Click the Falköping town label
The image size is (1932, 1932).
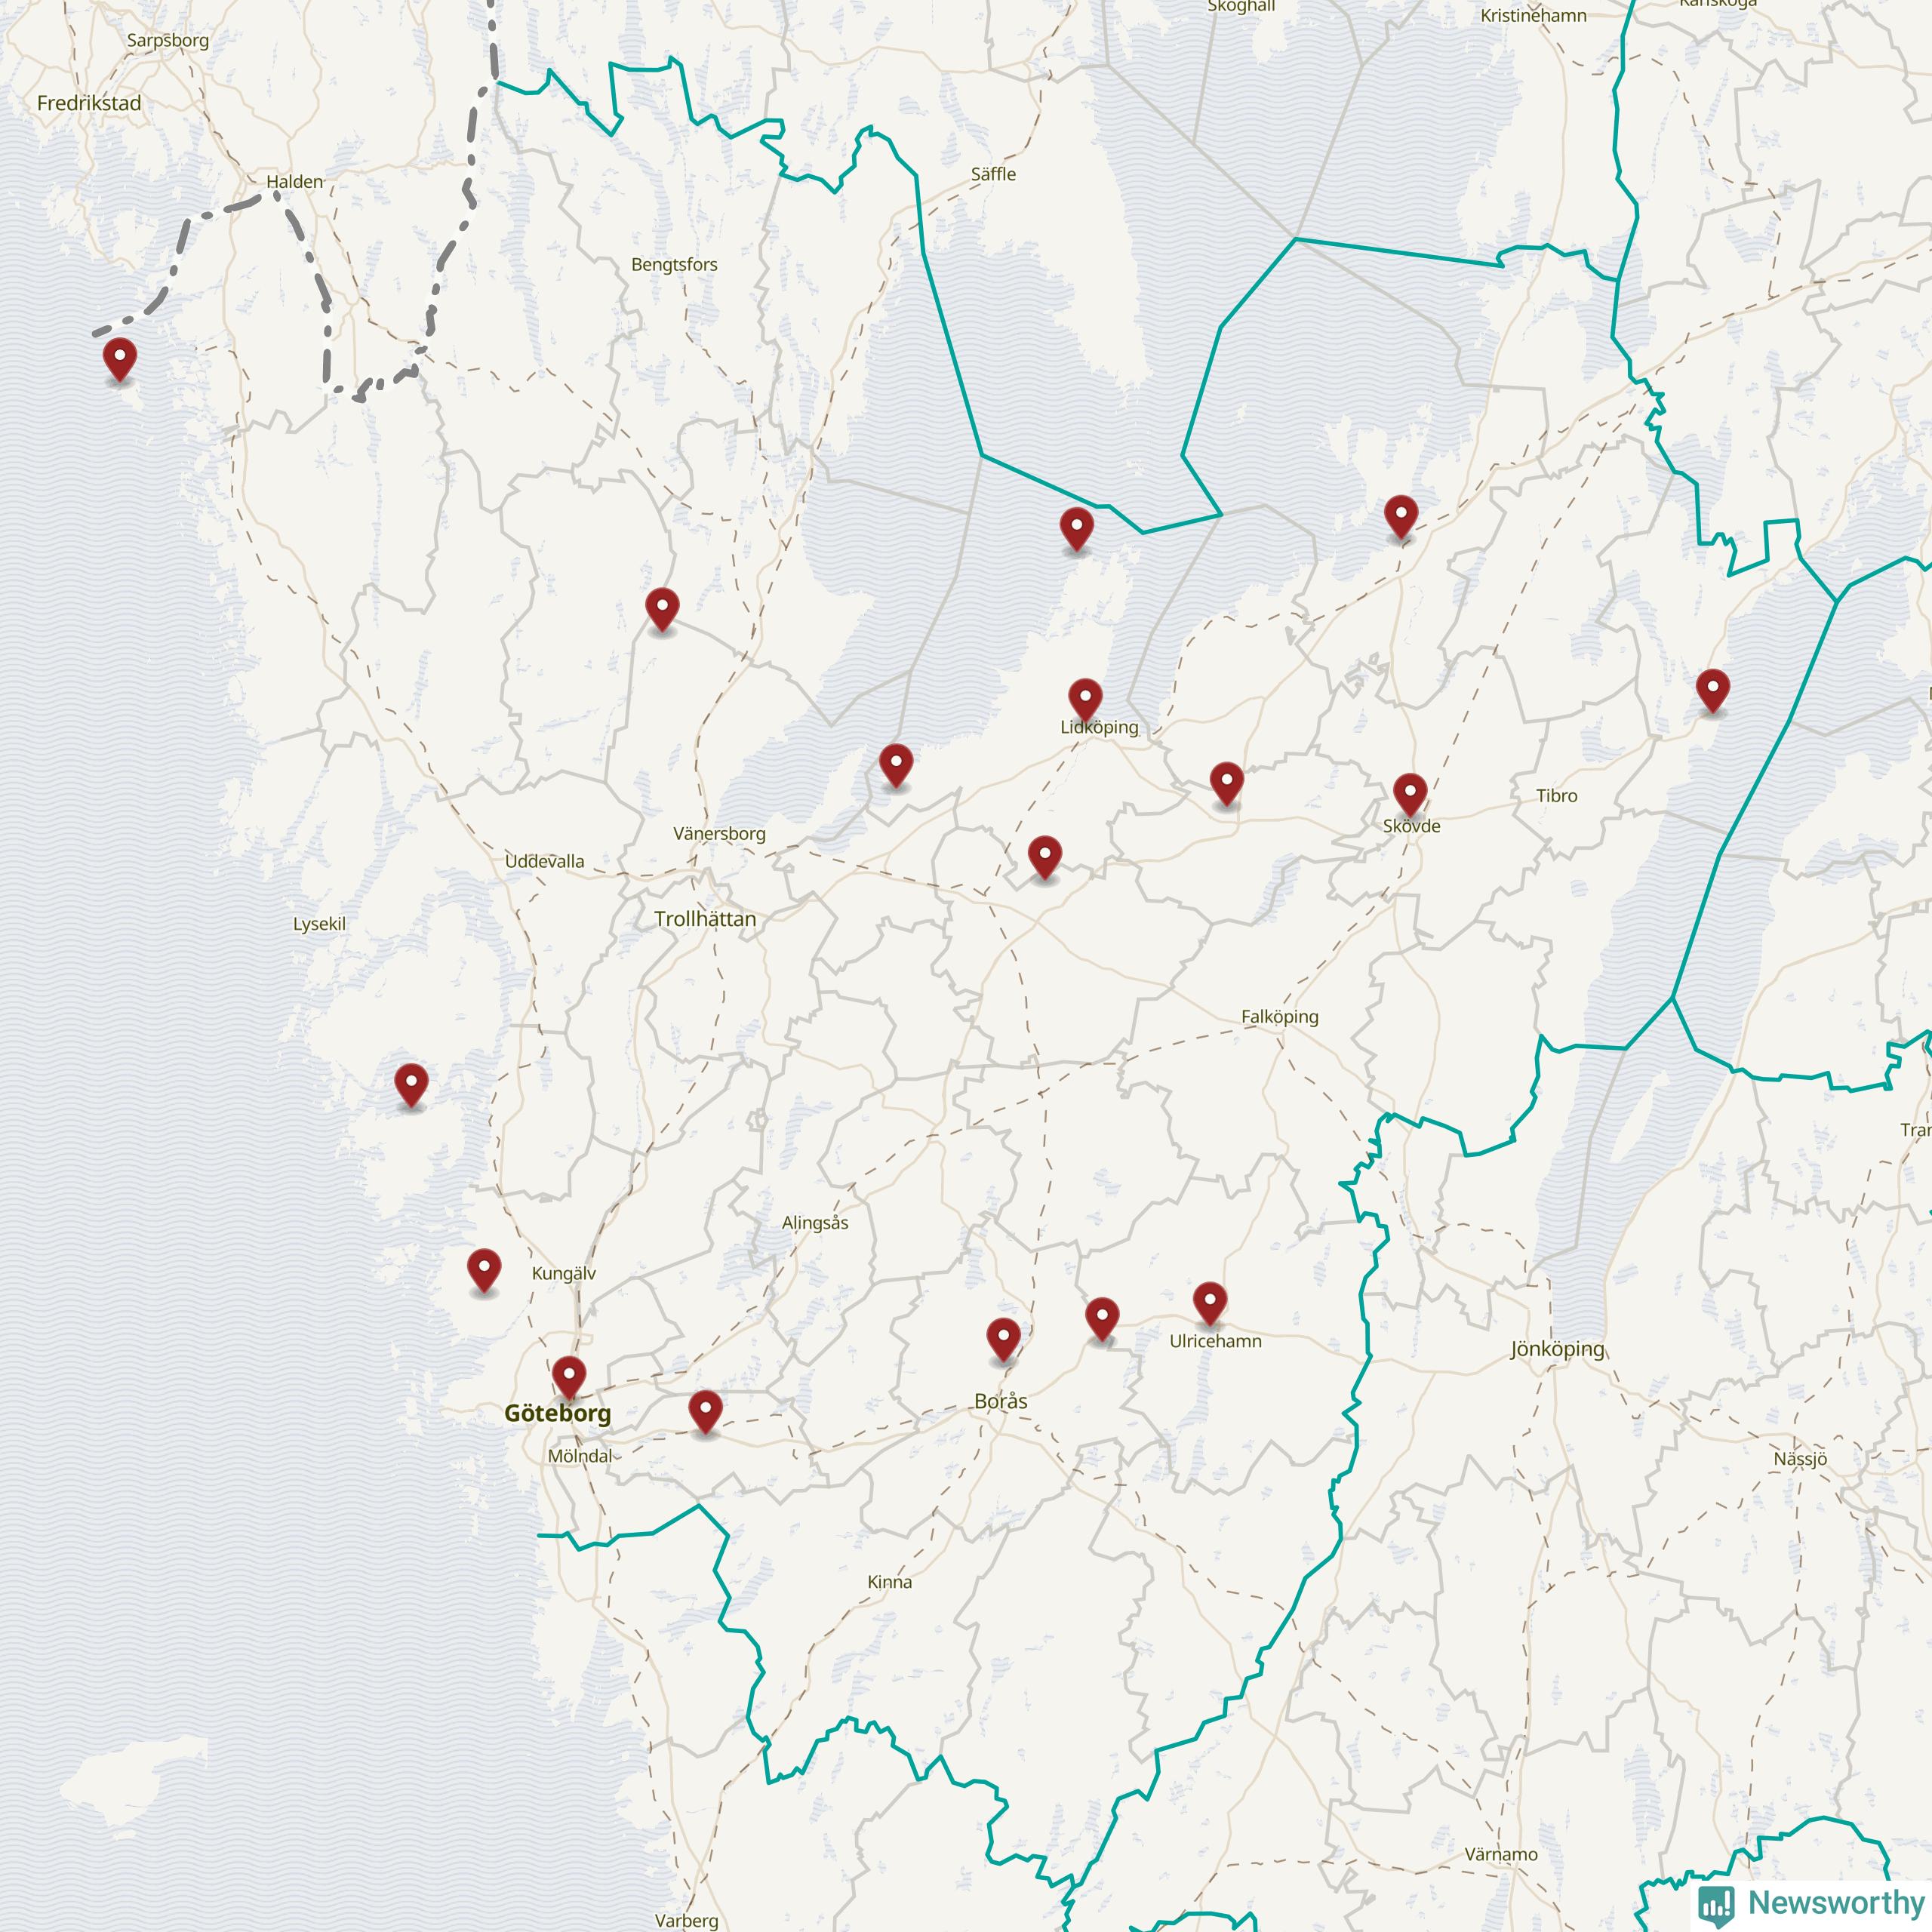pyautogui.click(x=1280, y=1017)
